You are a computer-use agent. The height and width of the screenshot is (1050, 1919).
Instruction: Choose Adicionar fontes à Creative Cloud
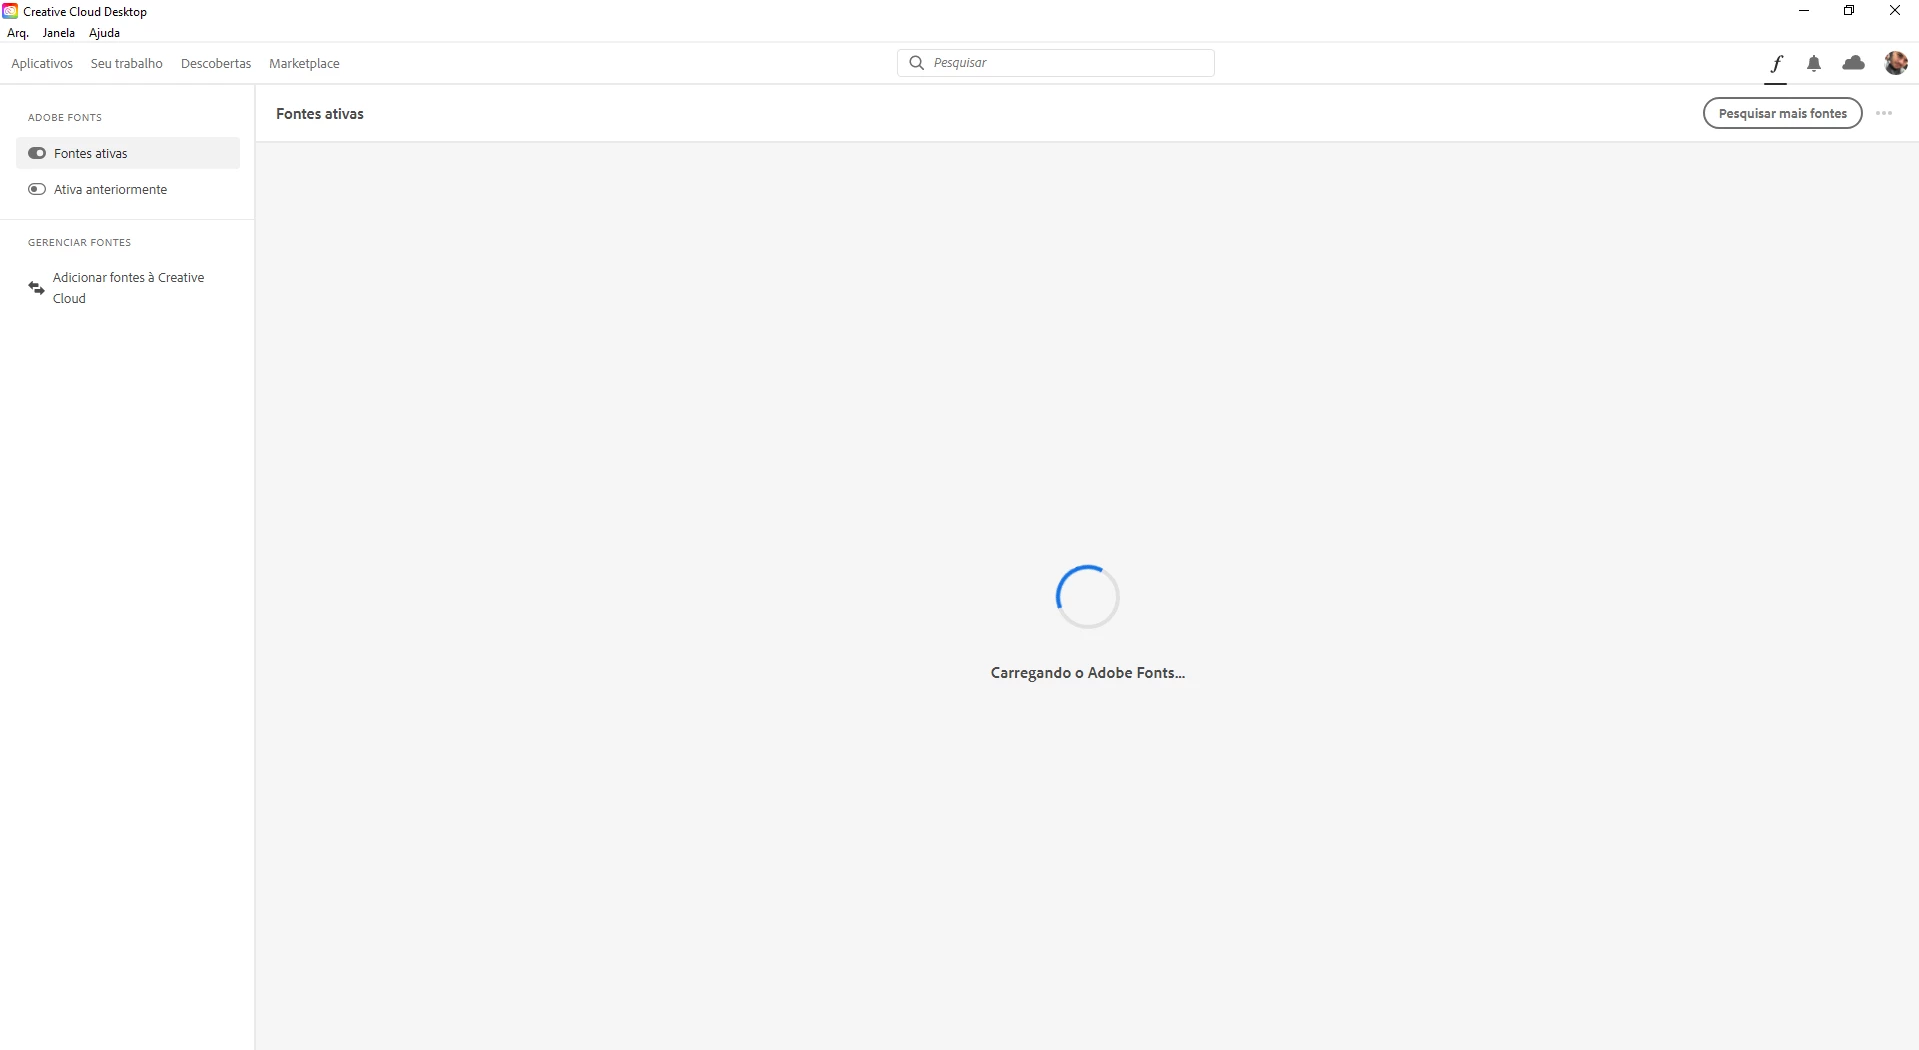coord(128,288)
